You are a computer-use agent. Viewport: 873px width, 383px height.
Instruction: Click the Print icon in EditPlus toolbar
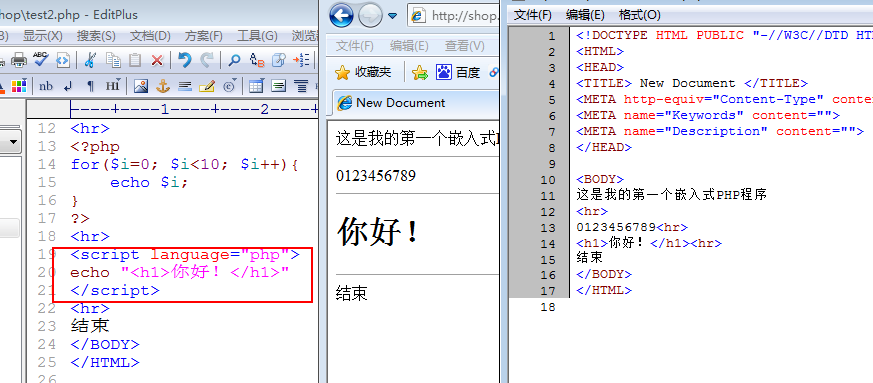click(19, 60)
